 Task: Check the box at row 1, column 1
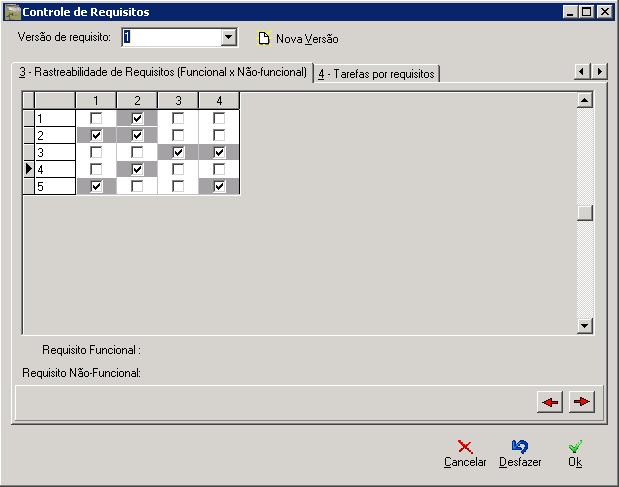pos(96,118)
